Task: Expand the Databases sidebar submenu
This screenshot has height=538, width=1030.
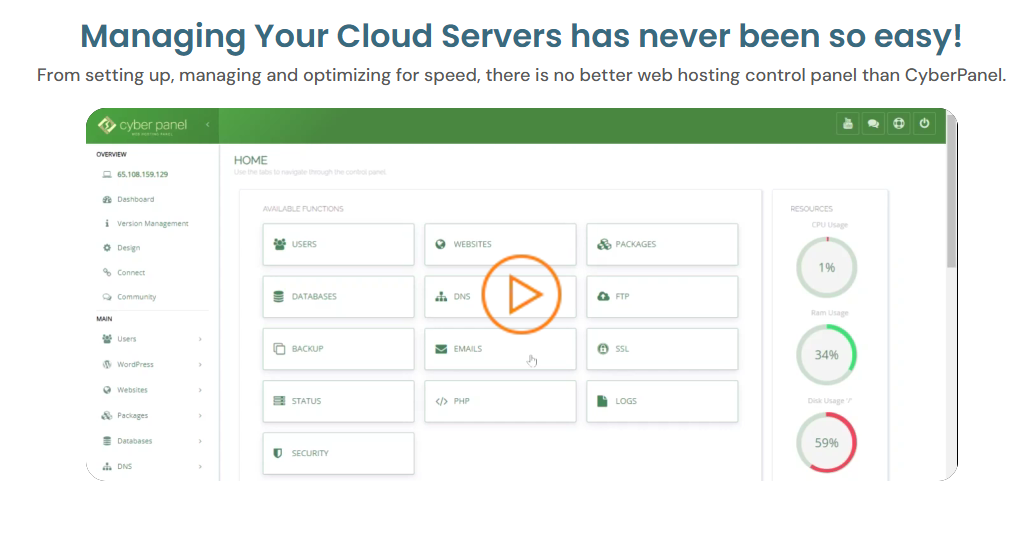Action: tap(200, 441)
